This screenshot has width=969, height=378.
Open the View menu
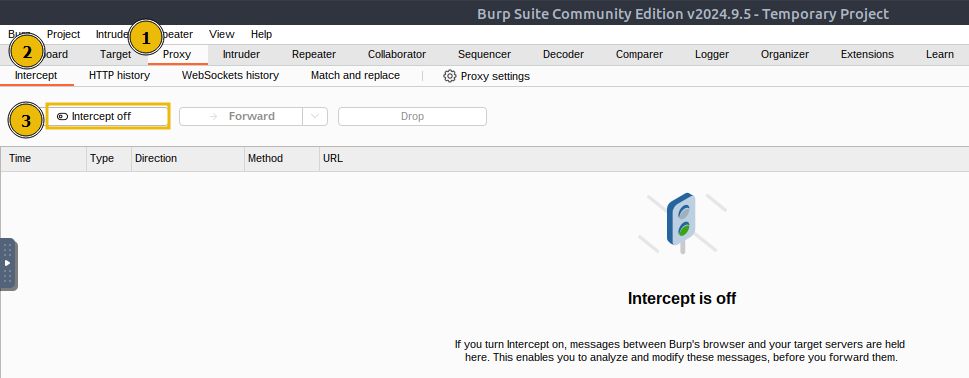tap(222, 35)
